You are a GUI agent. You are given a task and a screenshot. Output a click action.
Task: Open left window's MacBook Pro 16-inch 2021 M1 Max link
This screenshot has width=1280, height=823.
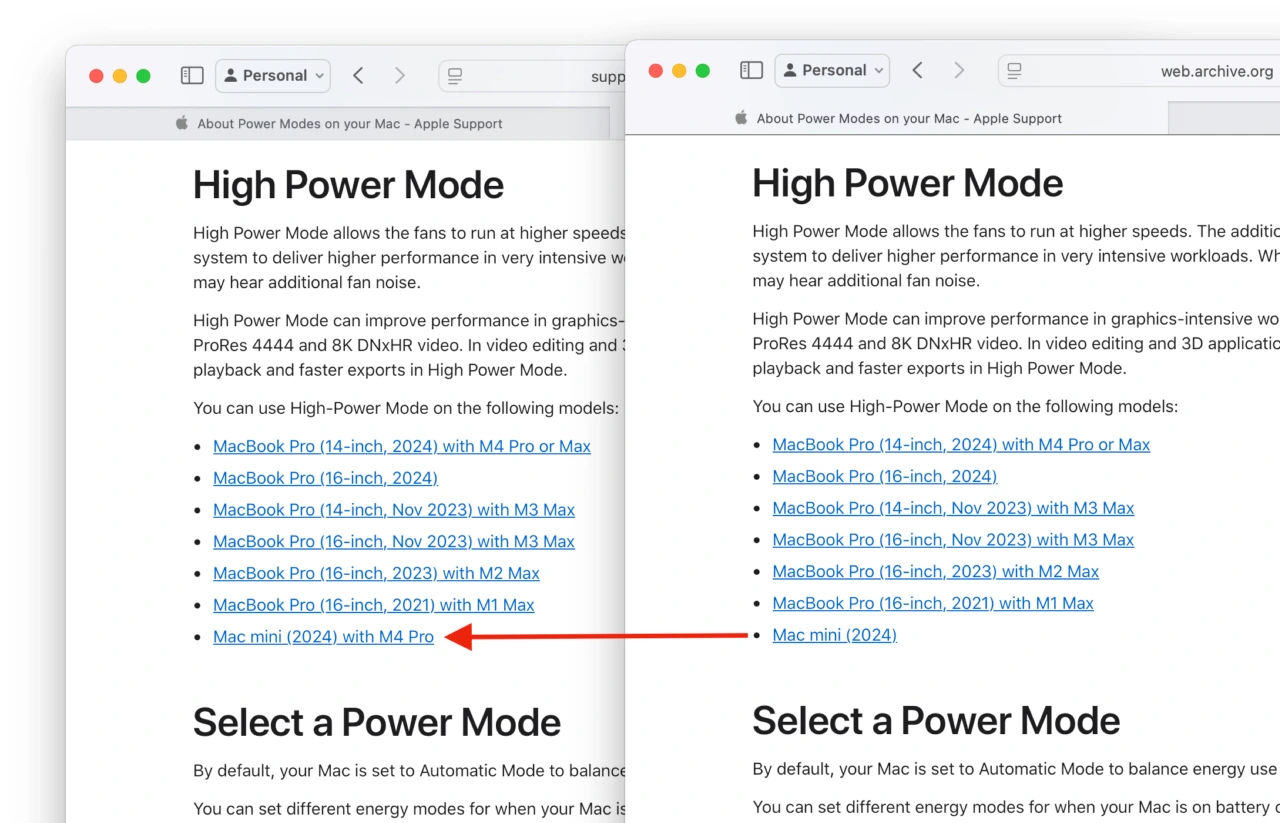click(x=373, y=605)
